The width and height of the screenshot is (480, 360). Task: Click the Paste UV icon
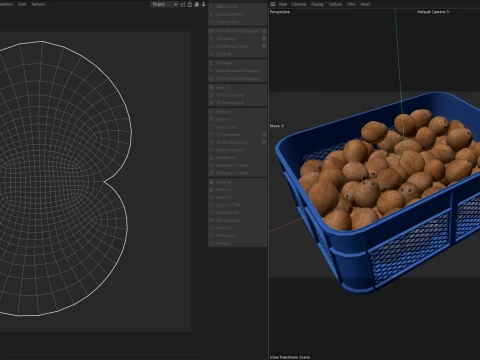pyautogui.click(x=211, y=190)
